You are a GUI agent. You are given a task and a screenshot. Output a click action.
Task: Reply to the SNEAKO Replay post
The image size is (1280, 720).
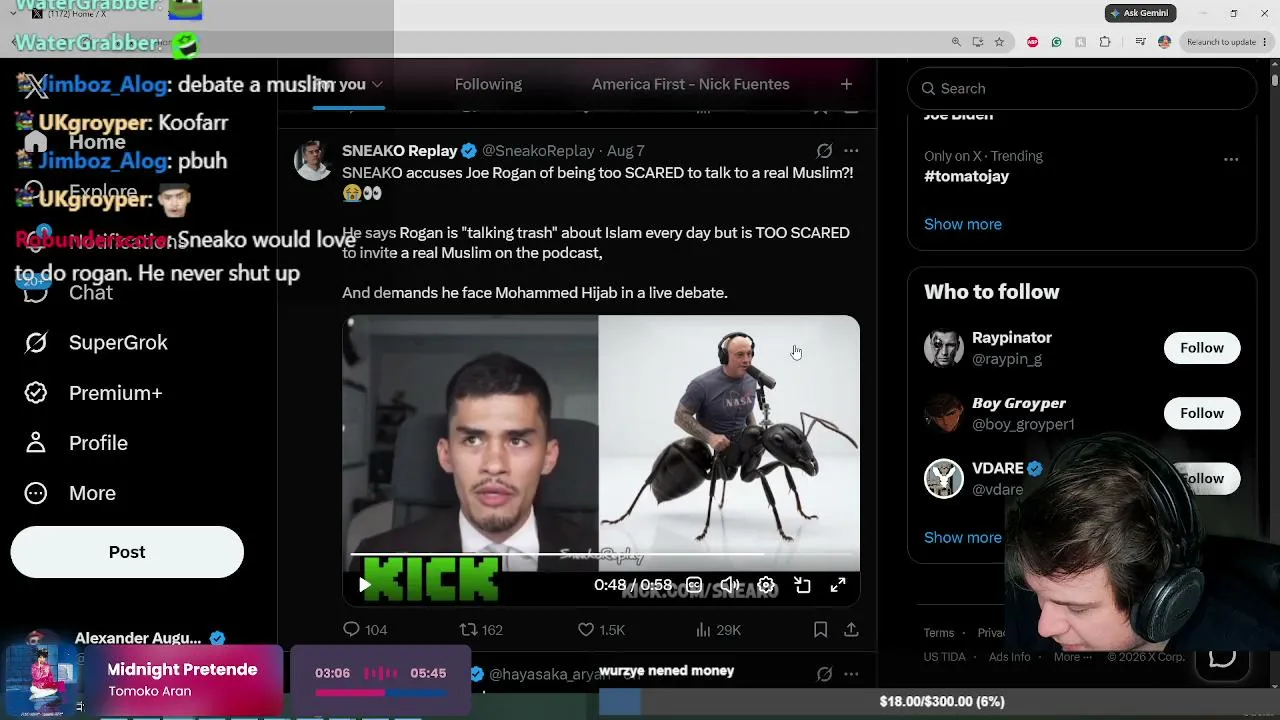(365, 629)
